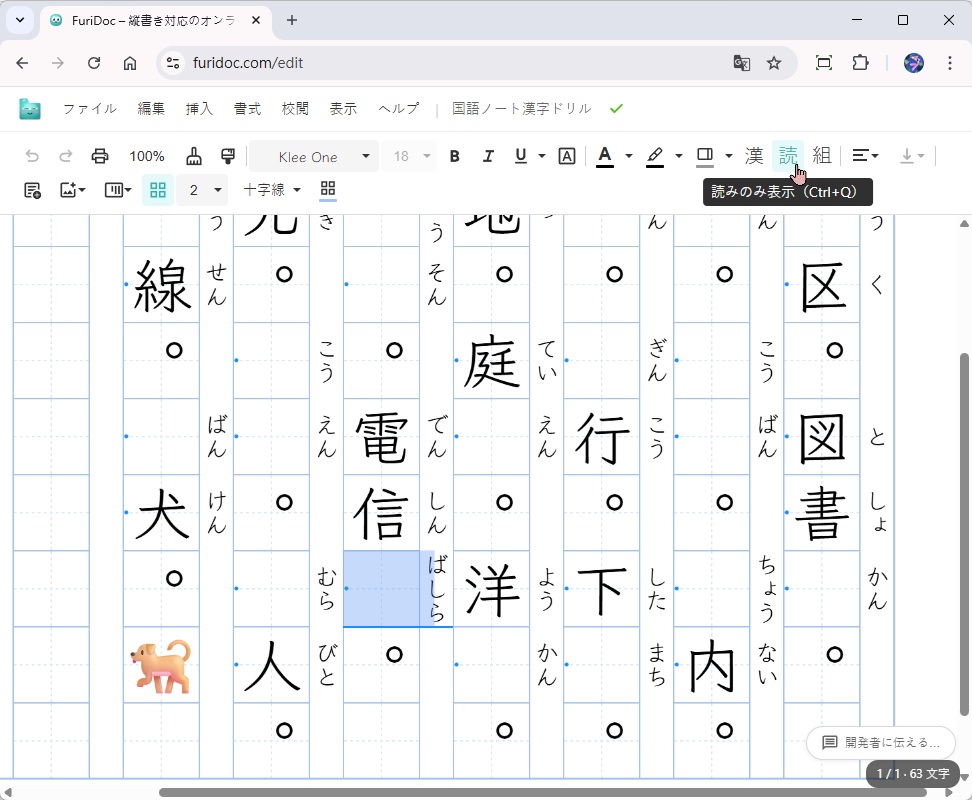Open the grid size dropdown showing 2

click(x=201, y=190)
